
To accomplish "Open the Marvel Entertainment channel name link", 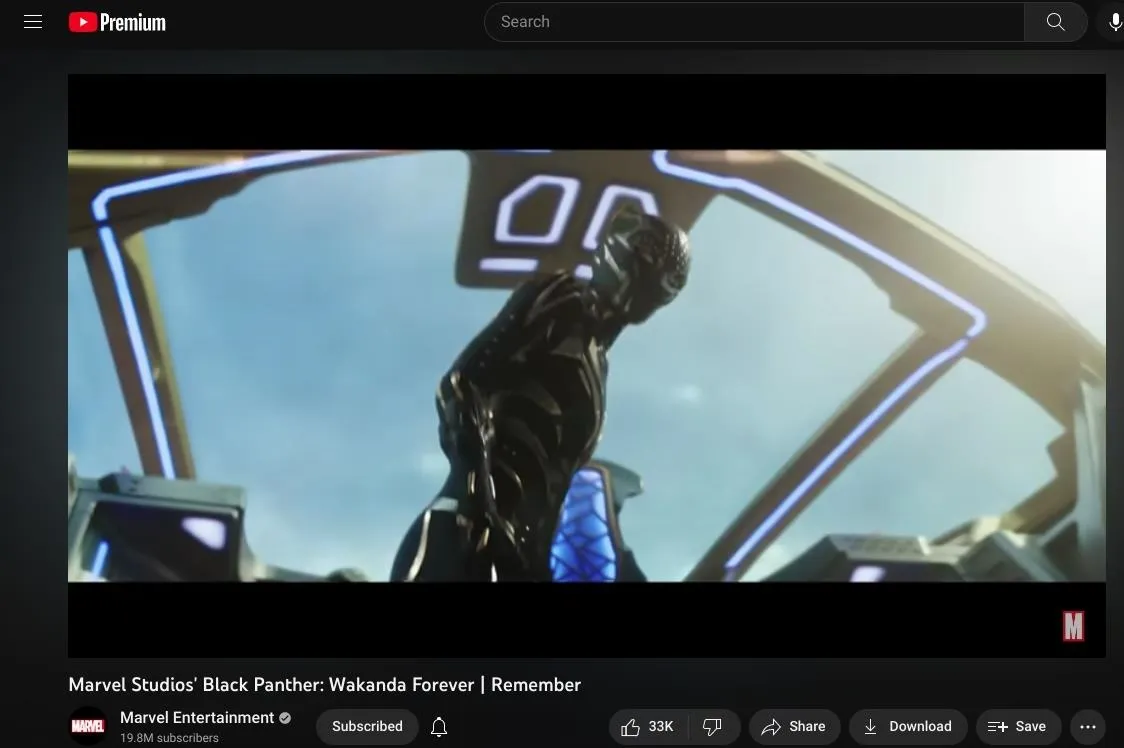I will [197, 717].
